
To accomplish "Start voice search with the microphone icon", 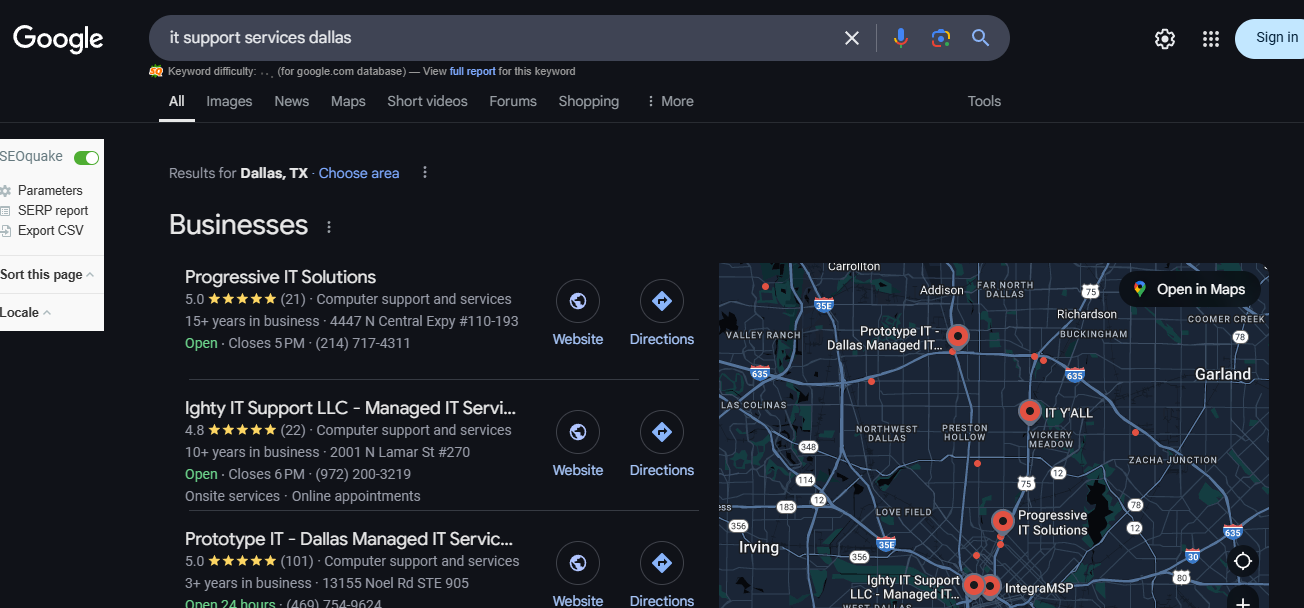I will coord(901,38).
